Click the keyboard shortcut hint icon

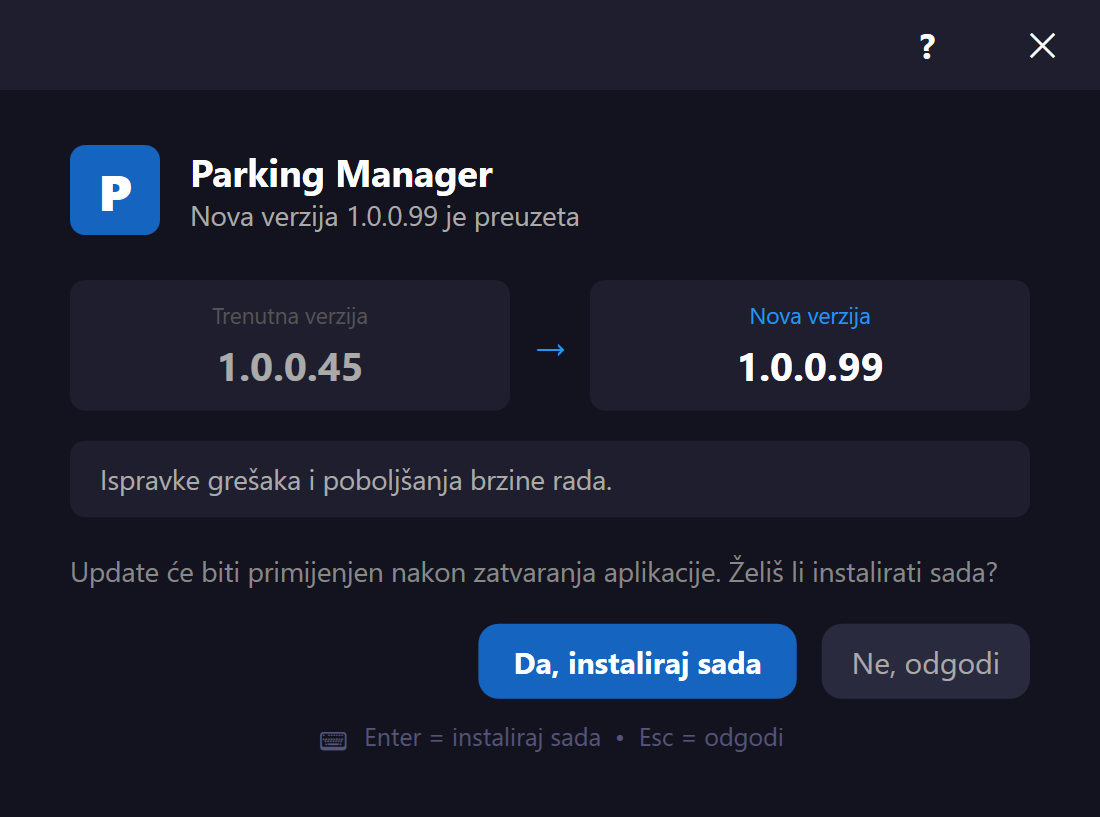(x=333, y=740)
